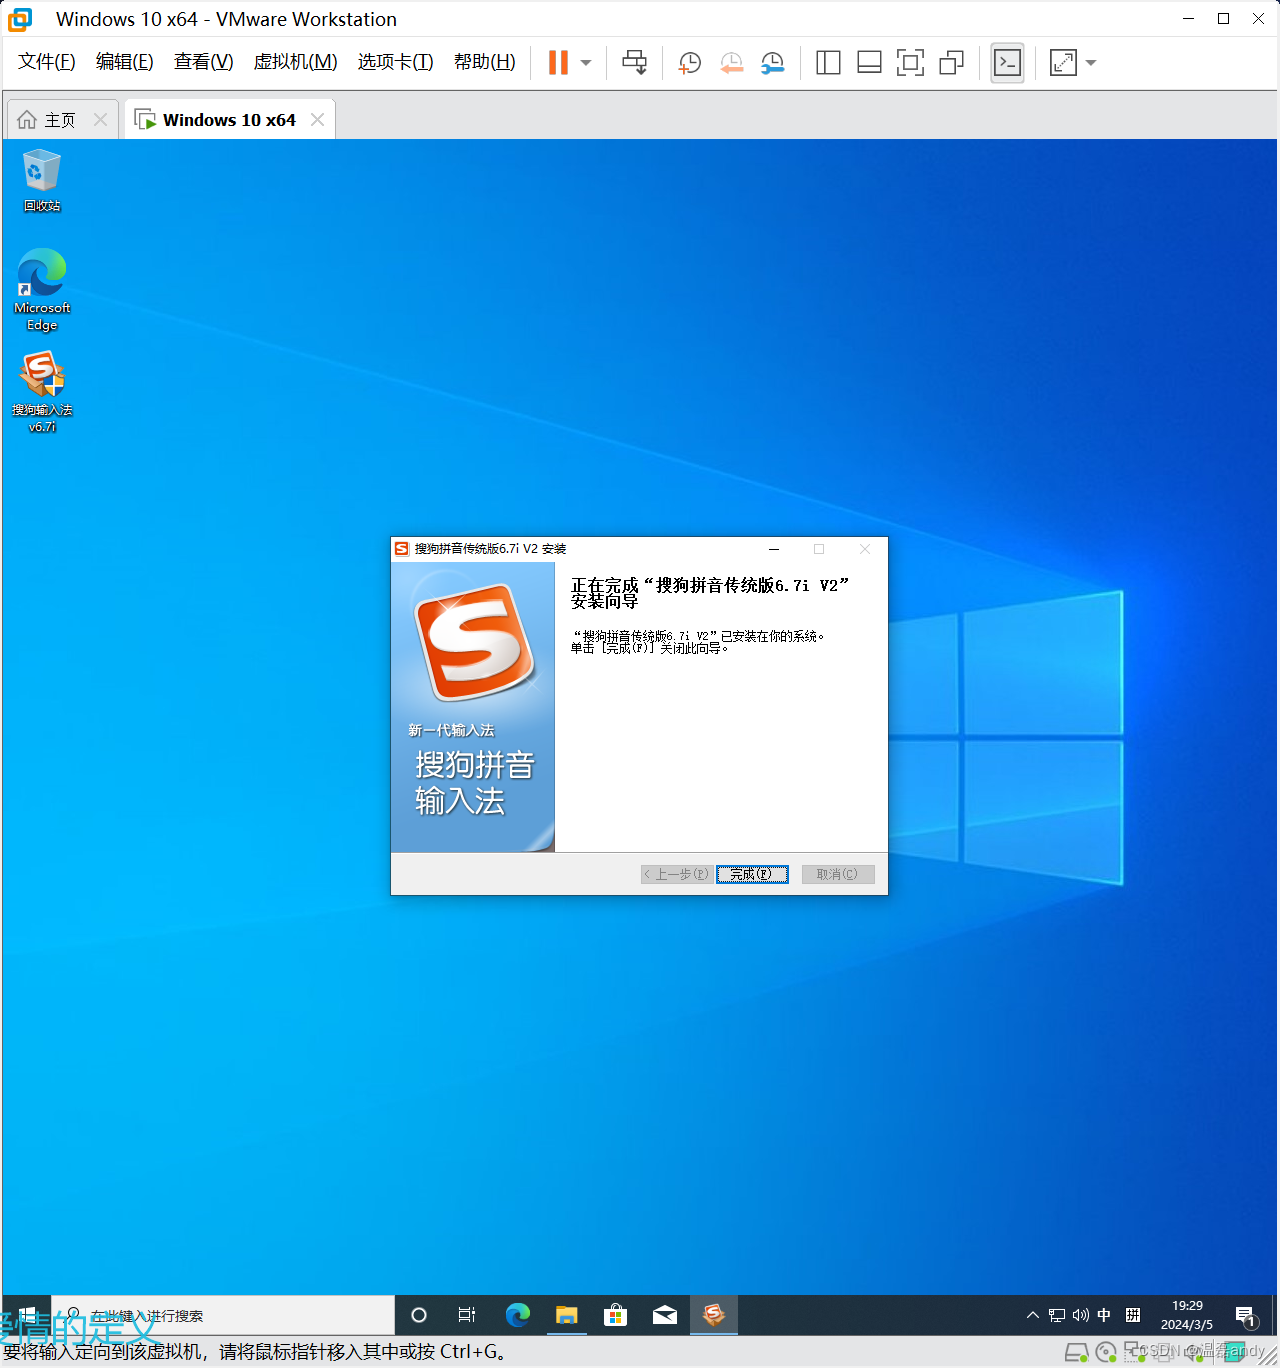Take a snapshot of the VM
The height and width of the screenshot is (1368, 1280).
(x=690, y=63)
